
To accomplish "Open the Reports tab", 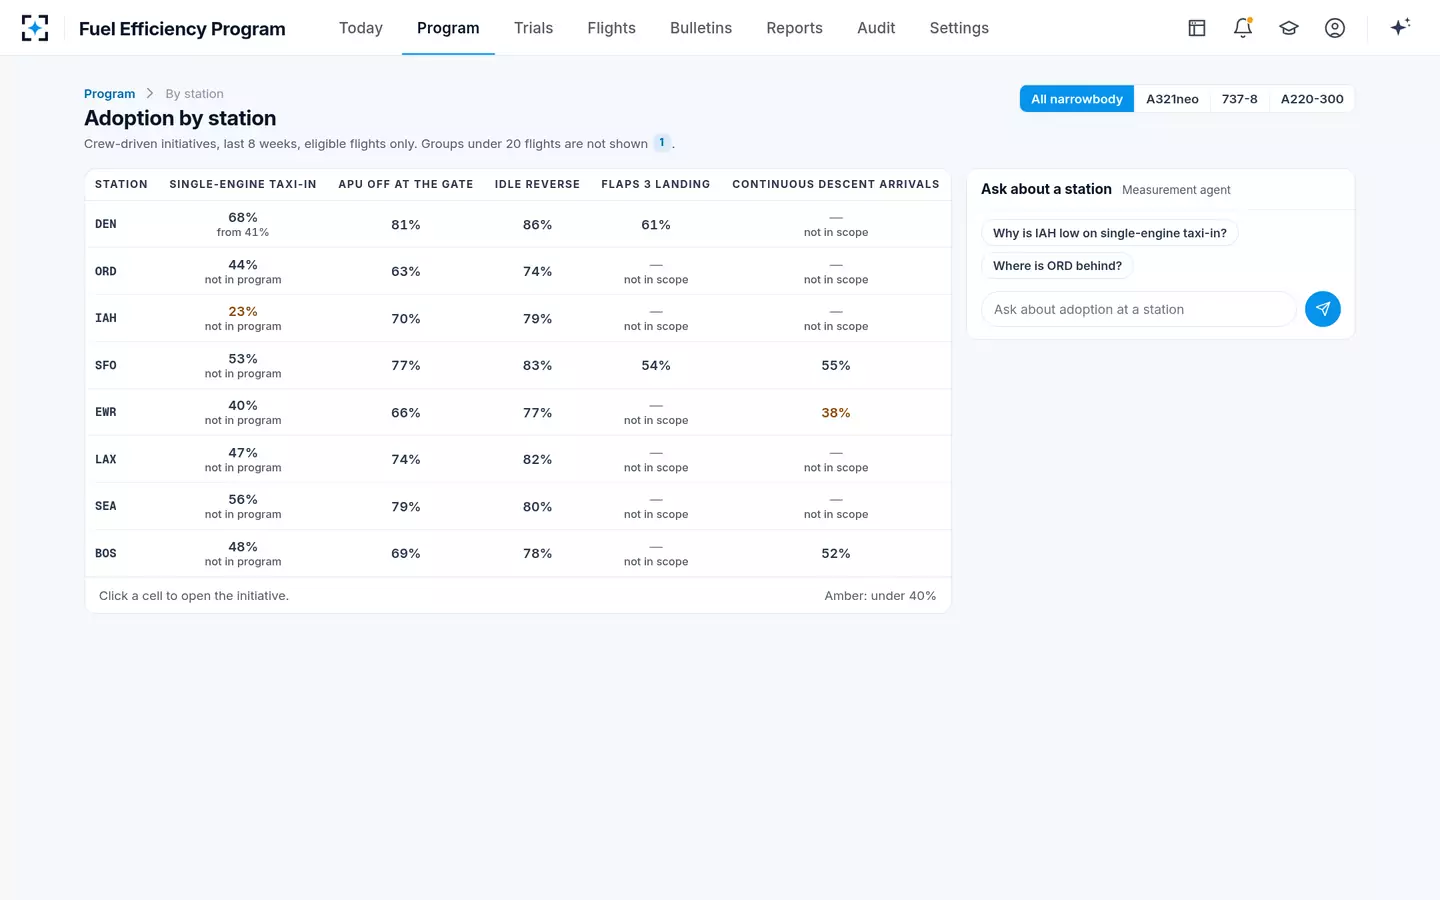I will (x=794, y=28).
